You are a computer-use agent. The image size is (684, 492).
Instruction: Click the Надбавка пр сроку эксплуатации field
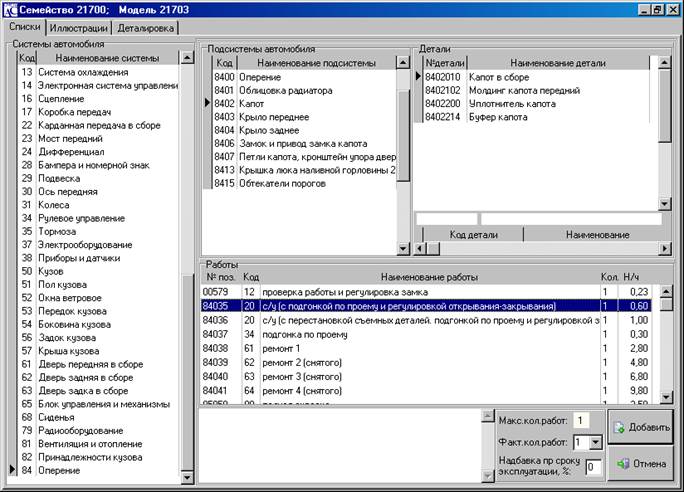click(592, 466)
